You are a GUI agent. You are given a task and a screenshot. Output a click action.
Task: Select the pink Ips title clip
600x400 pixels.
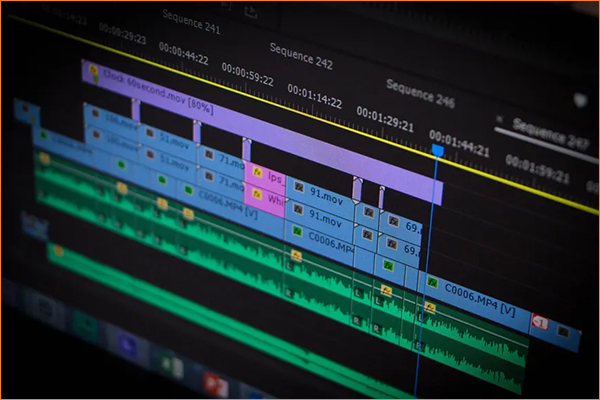[x=265, y=176]
